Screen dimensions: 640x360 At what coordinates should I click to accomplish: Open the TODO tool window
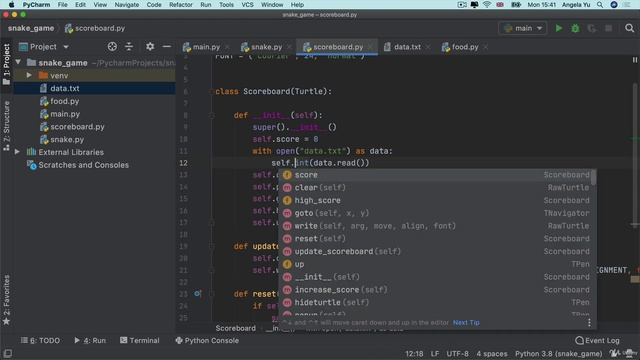(x=40, y=340)
